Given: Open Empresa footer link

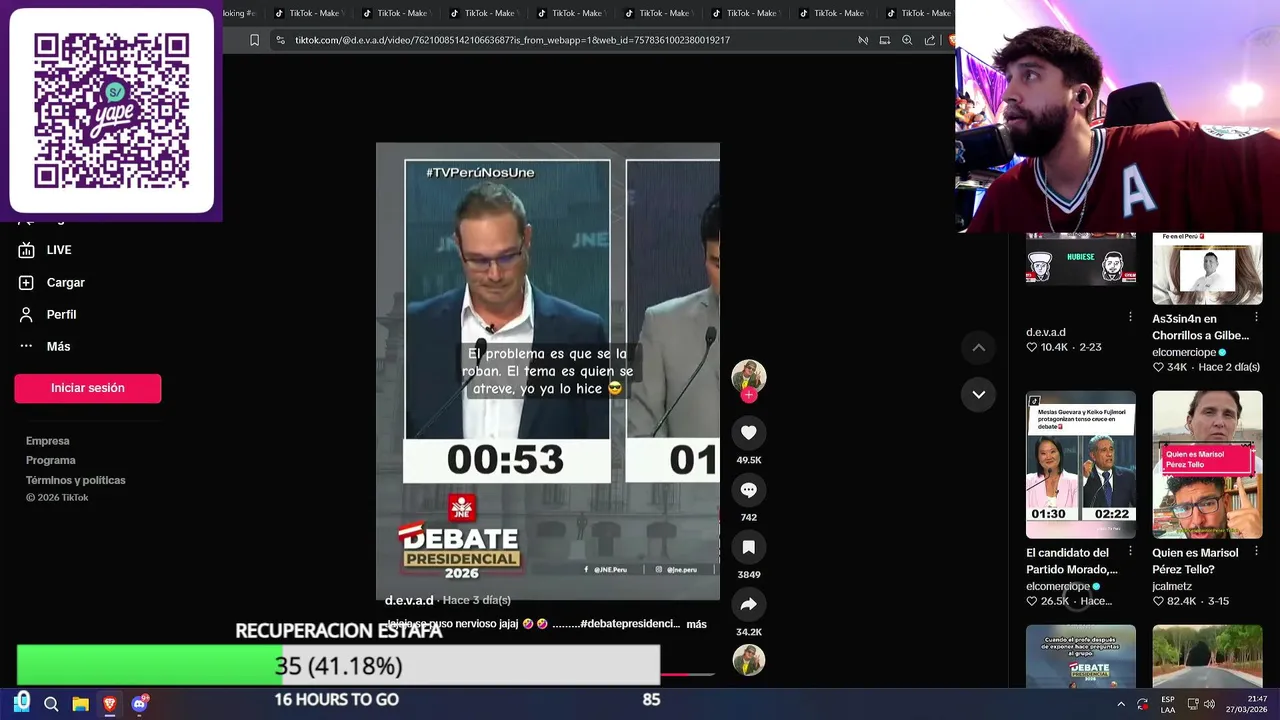Looking at the screenshot, I should [47, 441].
